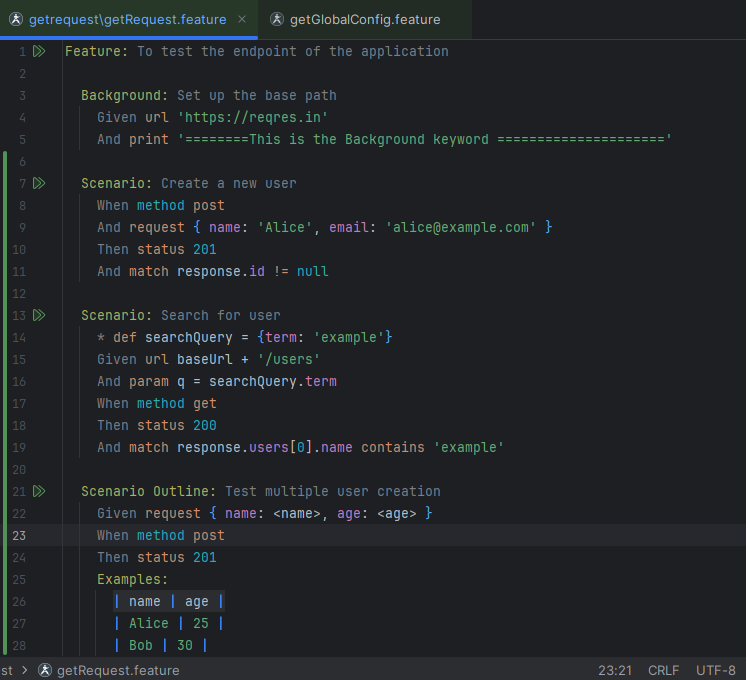Click the 'name' header cell in Examples table
Image resolution: width=748 pixels, height=680 pixels.
[145, 601]
